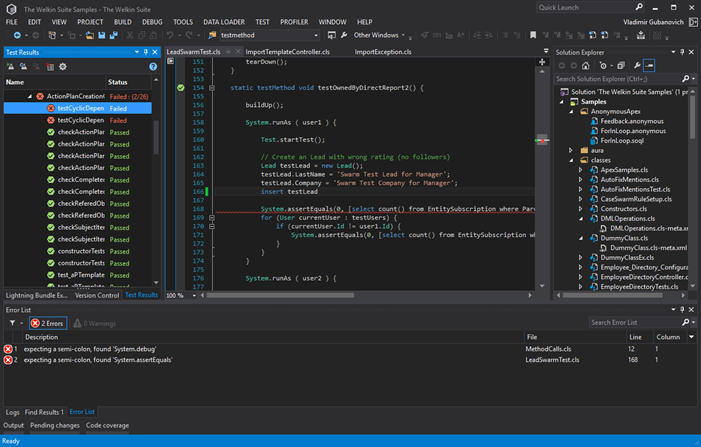
Task: Open the Code coverage tab
Action: (107, 425)
